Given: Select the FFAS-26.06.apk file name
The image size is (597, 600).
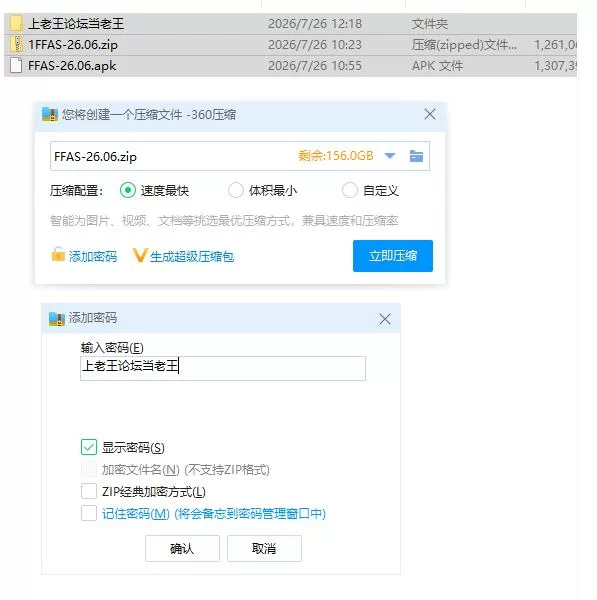Looking at the screenshot, I should (72, 66).
